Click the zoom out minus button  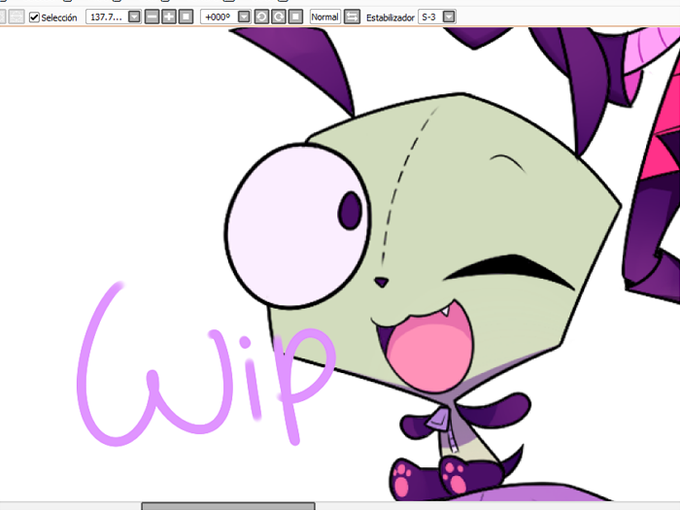152,17
